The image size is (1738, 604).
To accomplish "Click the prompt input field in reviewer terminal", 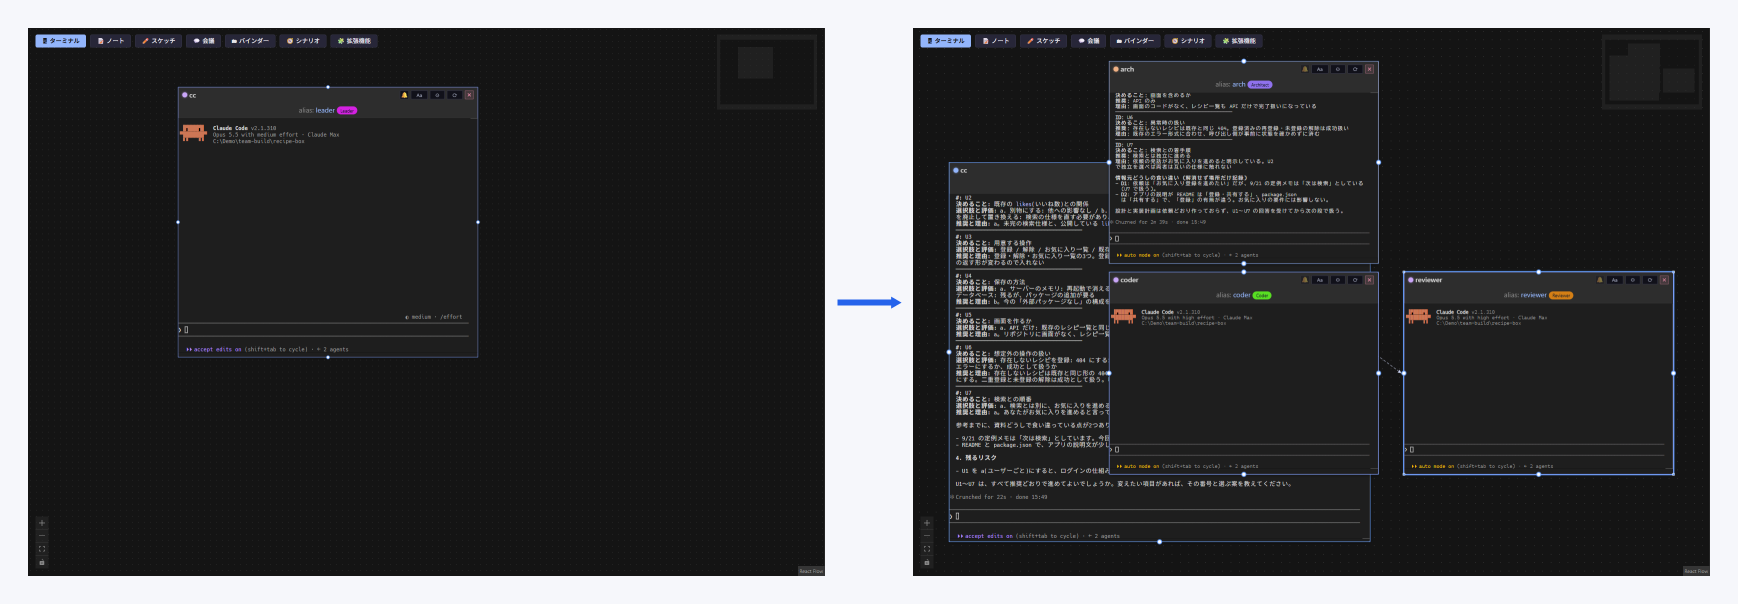I will click(1538, 450).
